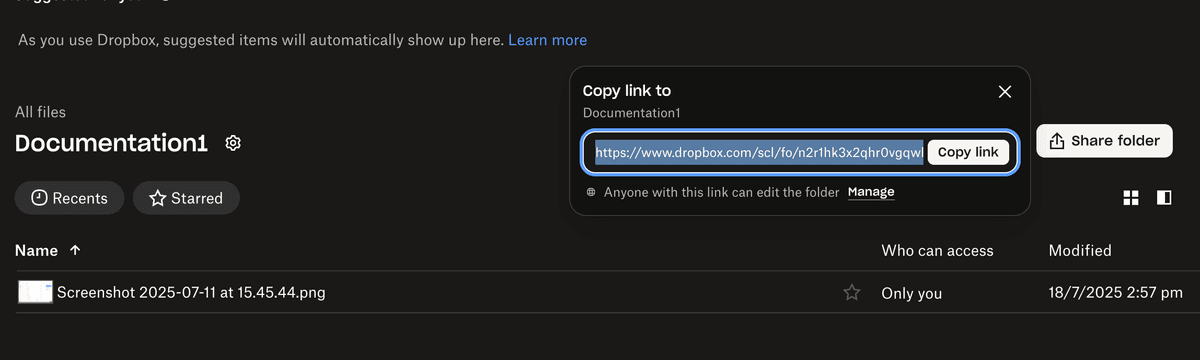Screen dimensions: 1200x360
Task: Toggle the details side panel icon
Action: coord(1164,198)
